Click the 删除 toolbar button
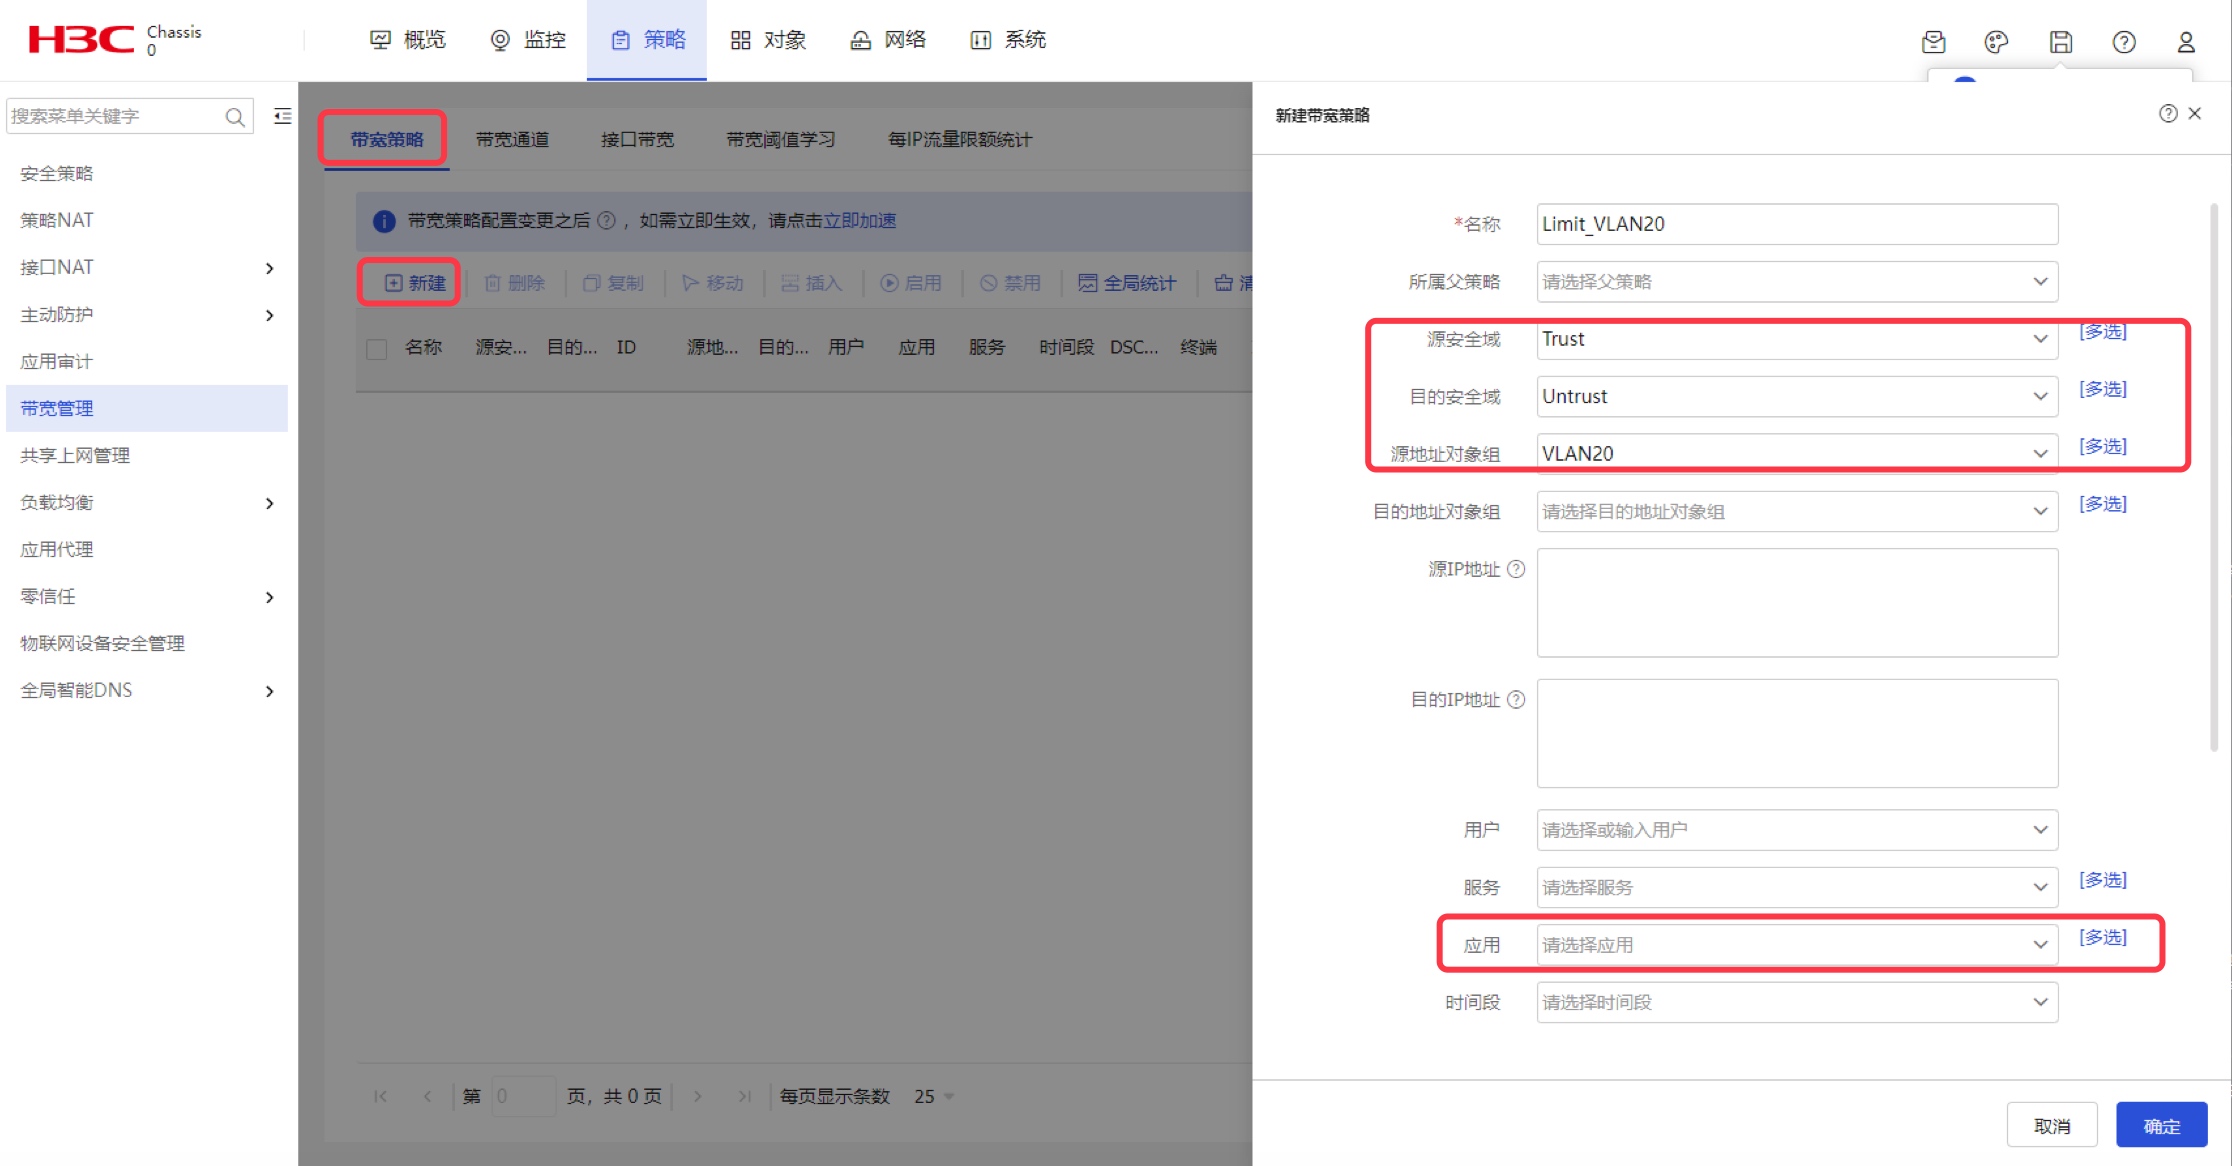 coord(514,283)
